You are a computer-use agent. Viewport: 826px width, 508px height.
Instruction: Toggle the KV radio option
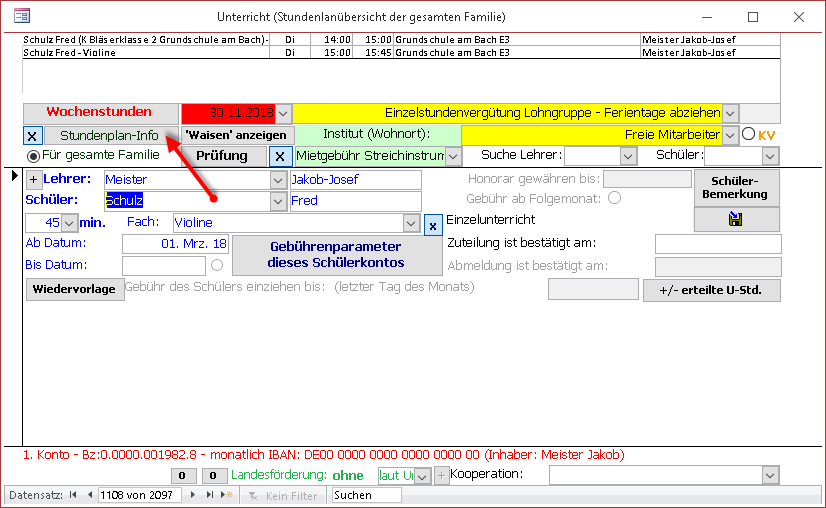748,134
